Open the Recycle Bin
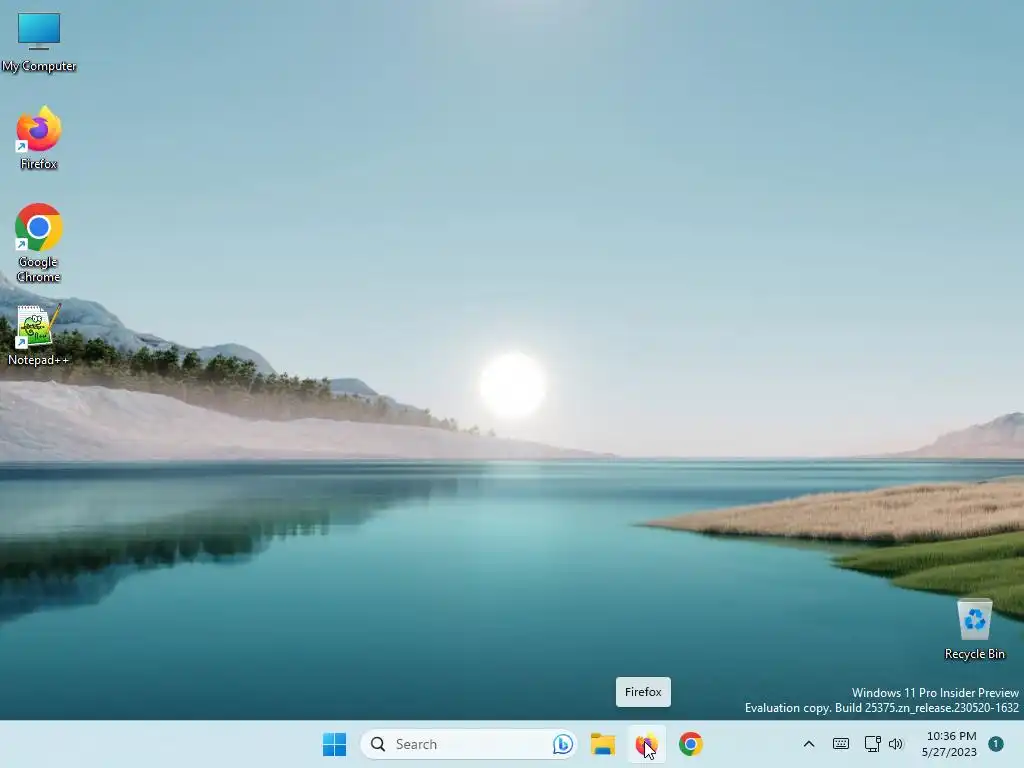Image resolution: width=1024 pixels, height=768 pixels. (x=974, y=630)
